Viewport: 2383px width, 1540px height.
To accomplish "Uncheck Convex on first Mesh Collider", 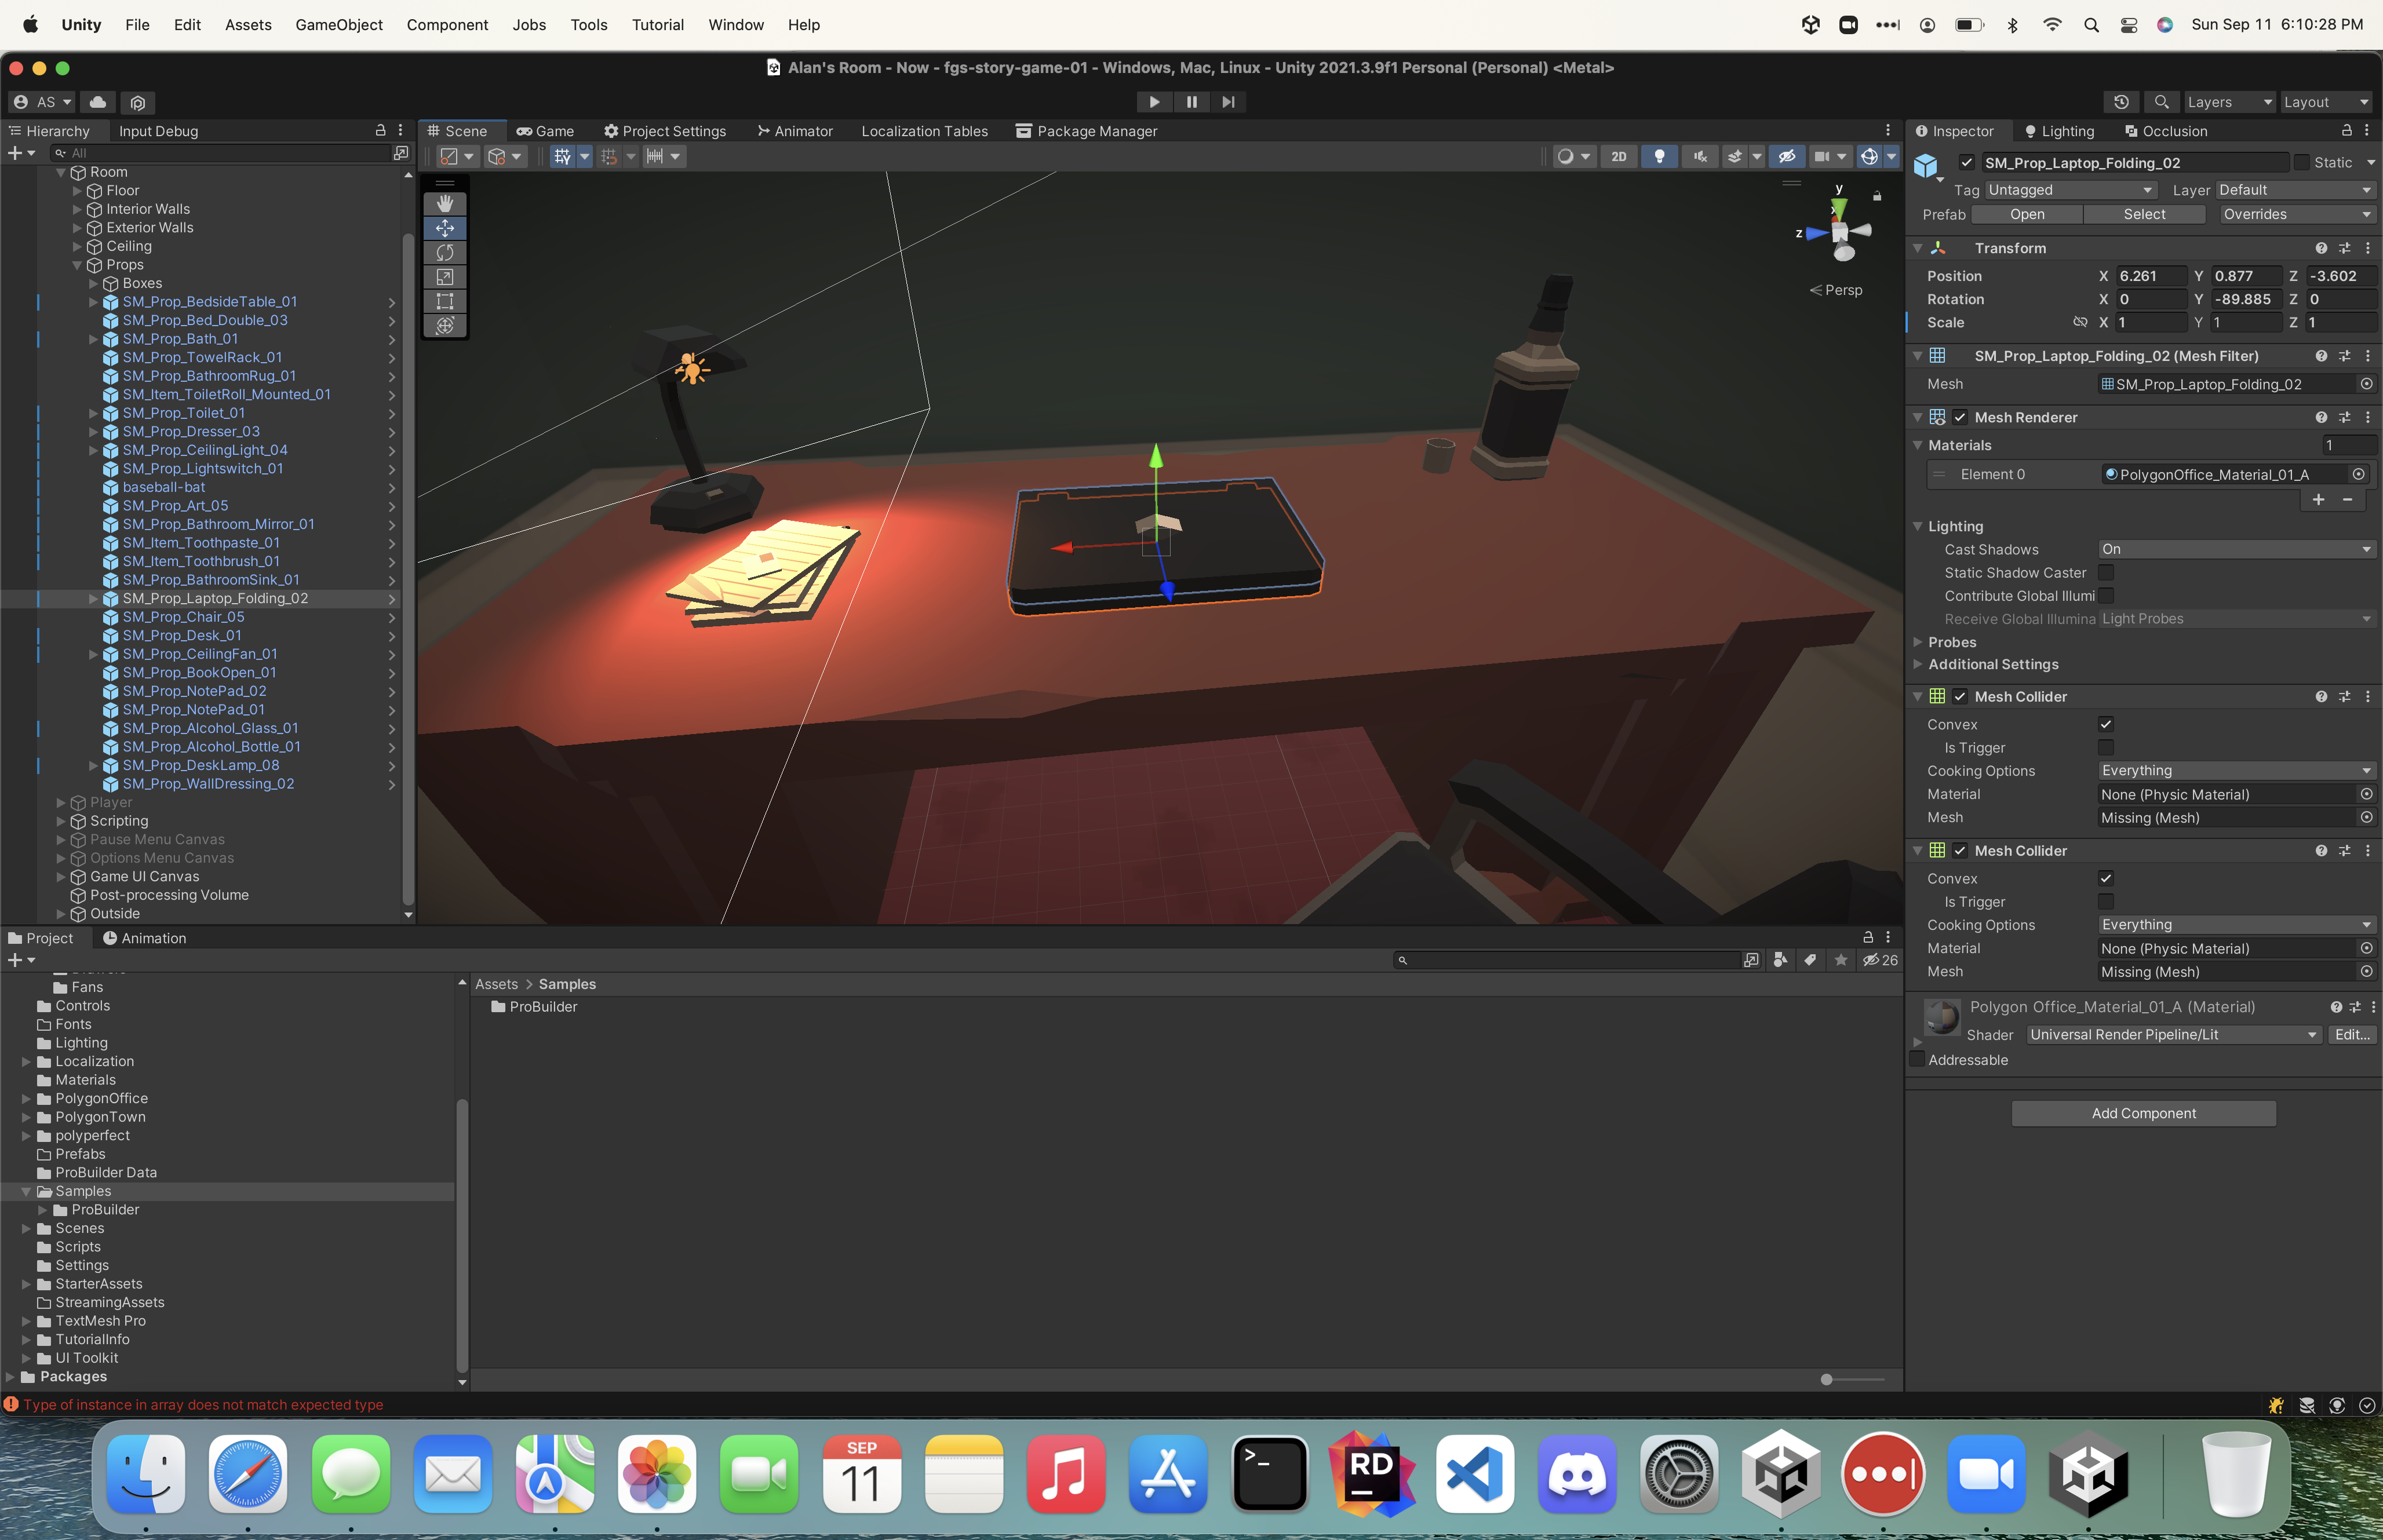I will click(2106, 725).
